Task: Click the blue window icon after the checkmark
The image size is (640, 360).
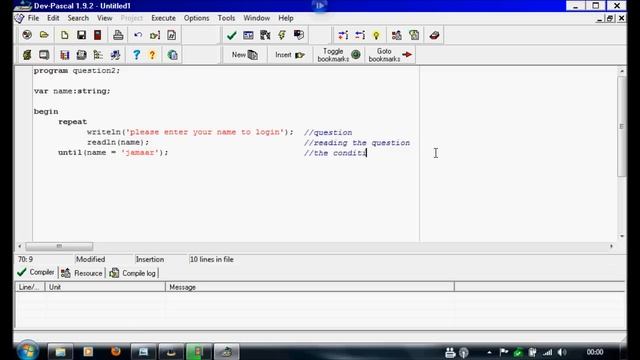Action: [x=248, y=35]
